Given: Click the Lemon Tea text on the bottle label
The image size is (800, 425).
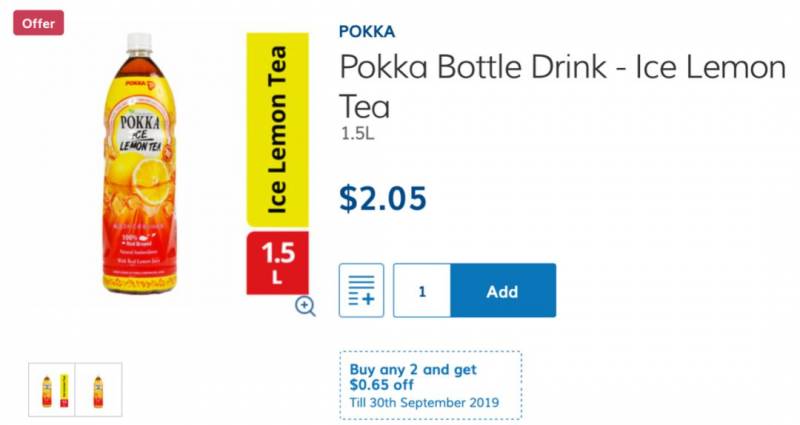Looking at the screenshot, I should pyautogui.click(x=141, y=147).
